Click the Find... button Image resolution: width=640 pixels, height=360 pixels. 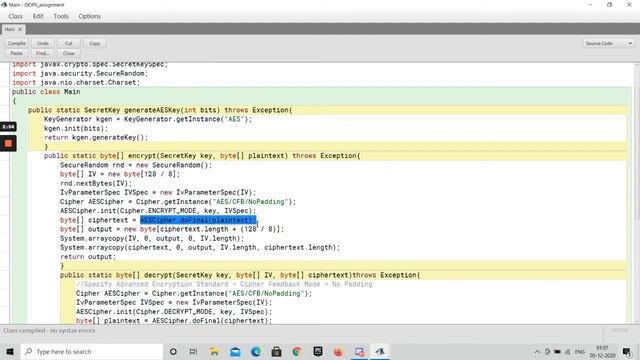42,53
